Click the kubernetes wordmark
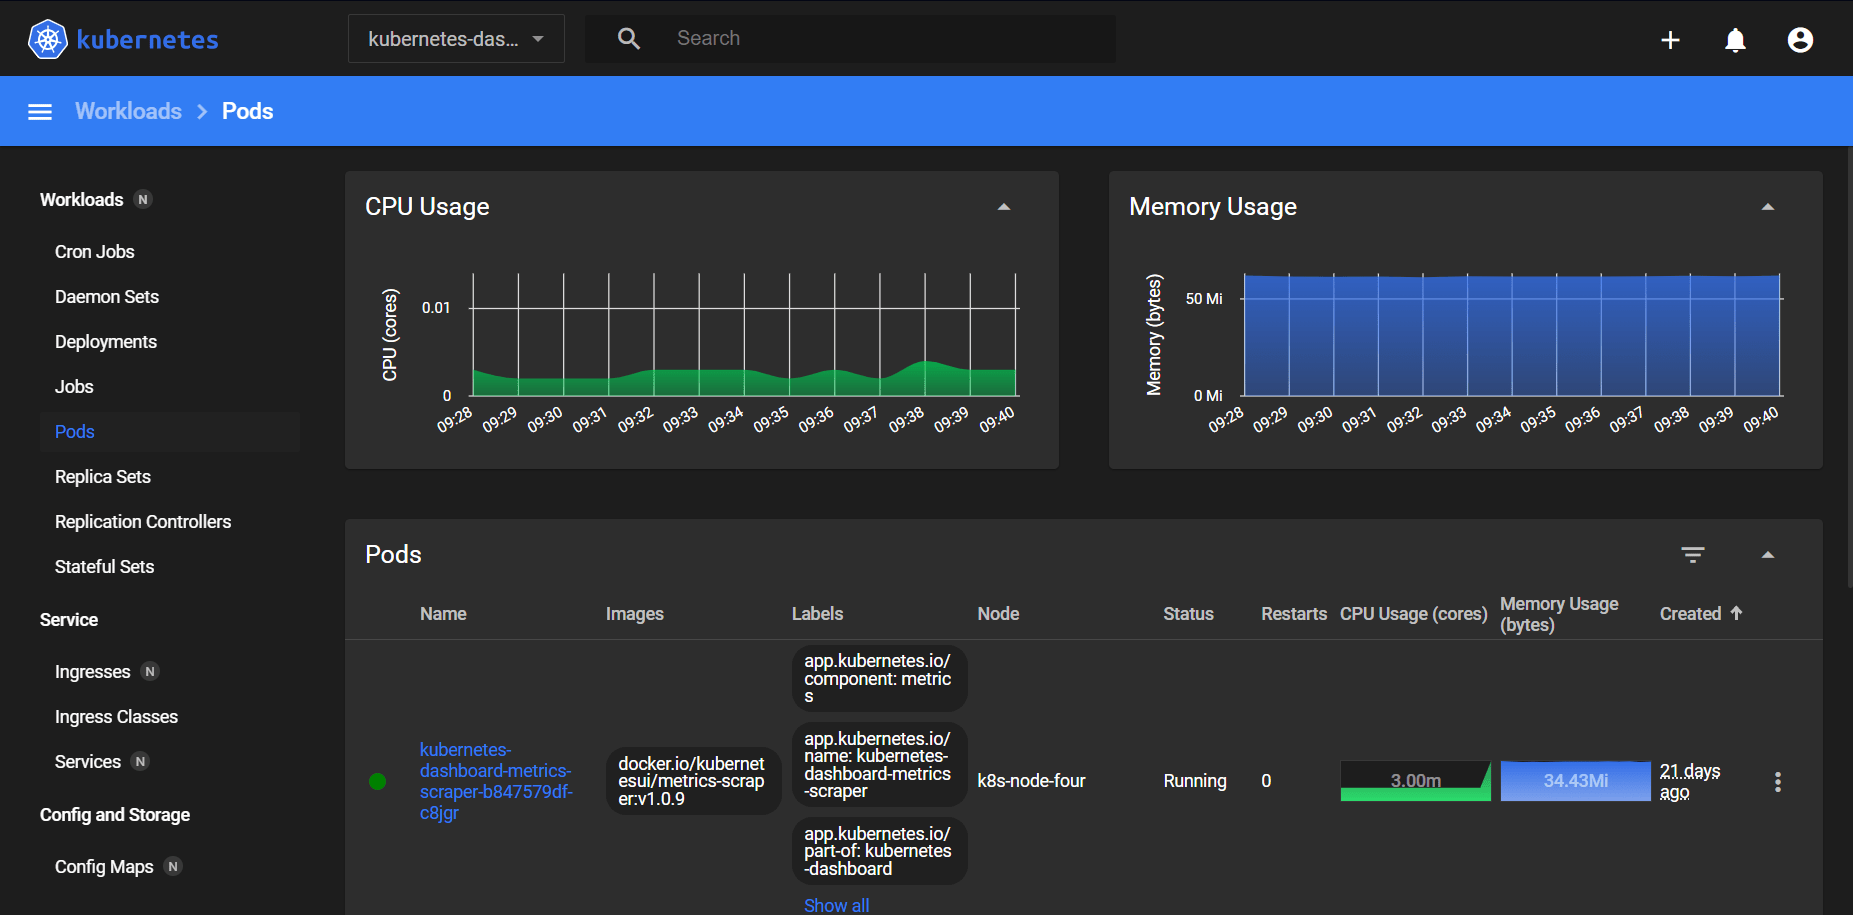The image size is (1853, 915). (x=148, y=40)
